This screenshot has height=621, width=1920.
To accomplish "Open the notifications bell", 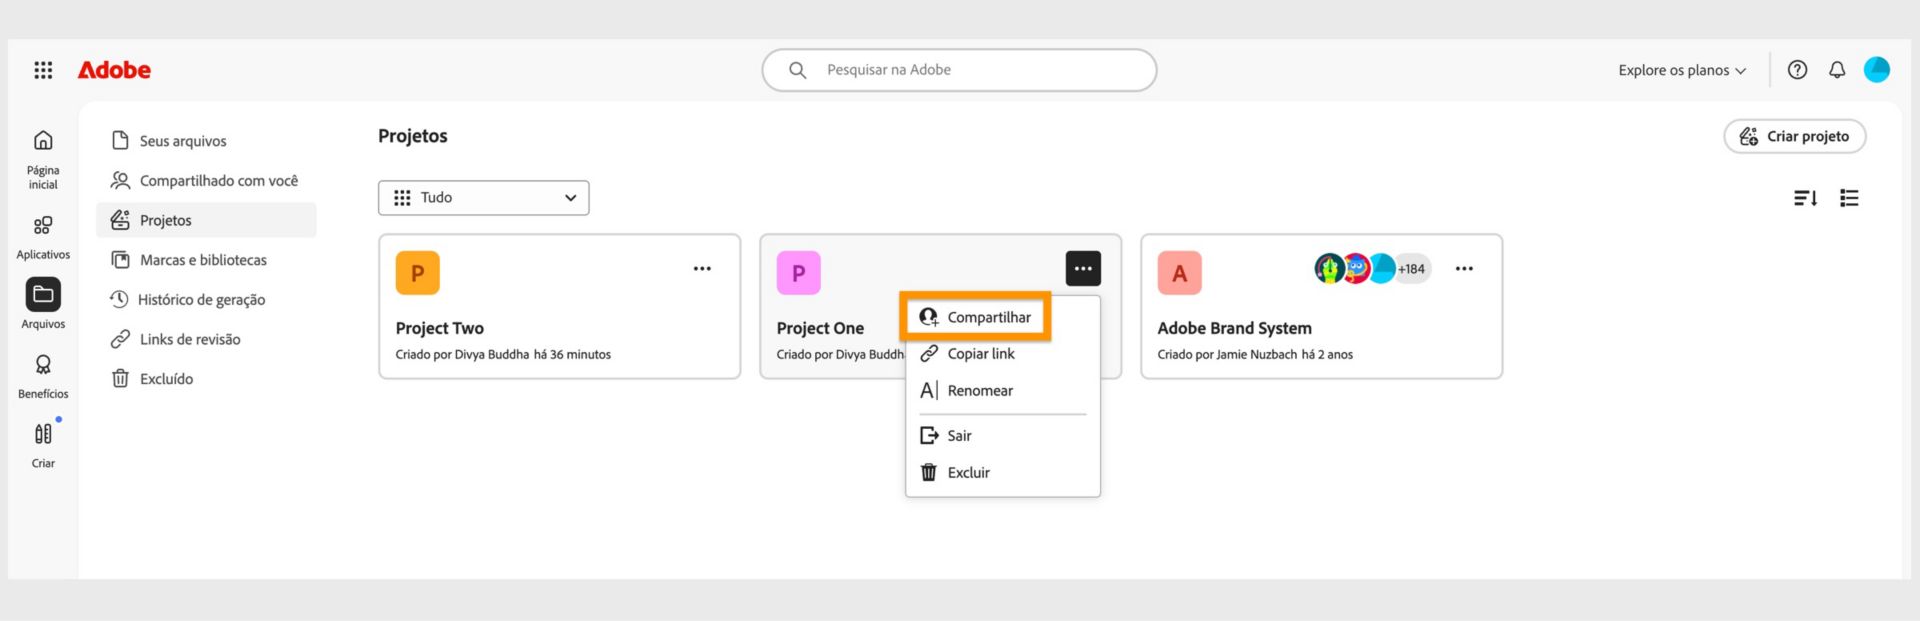I will point(1837,70).
